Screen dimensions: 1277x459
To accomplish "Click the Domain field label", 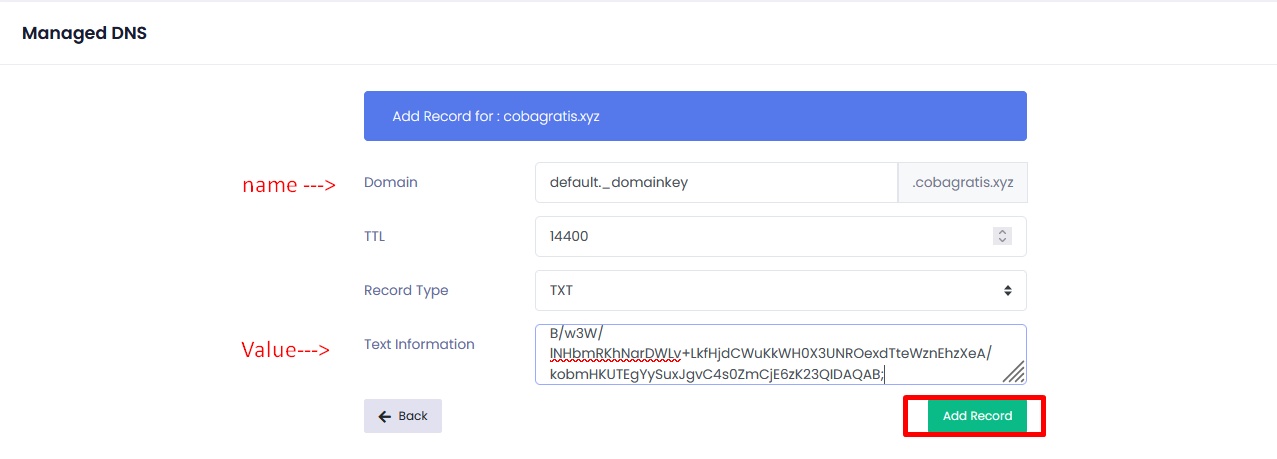I will point(391,183).
